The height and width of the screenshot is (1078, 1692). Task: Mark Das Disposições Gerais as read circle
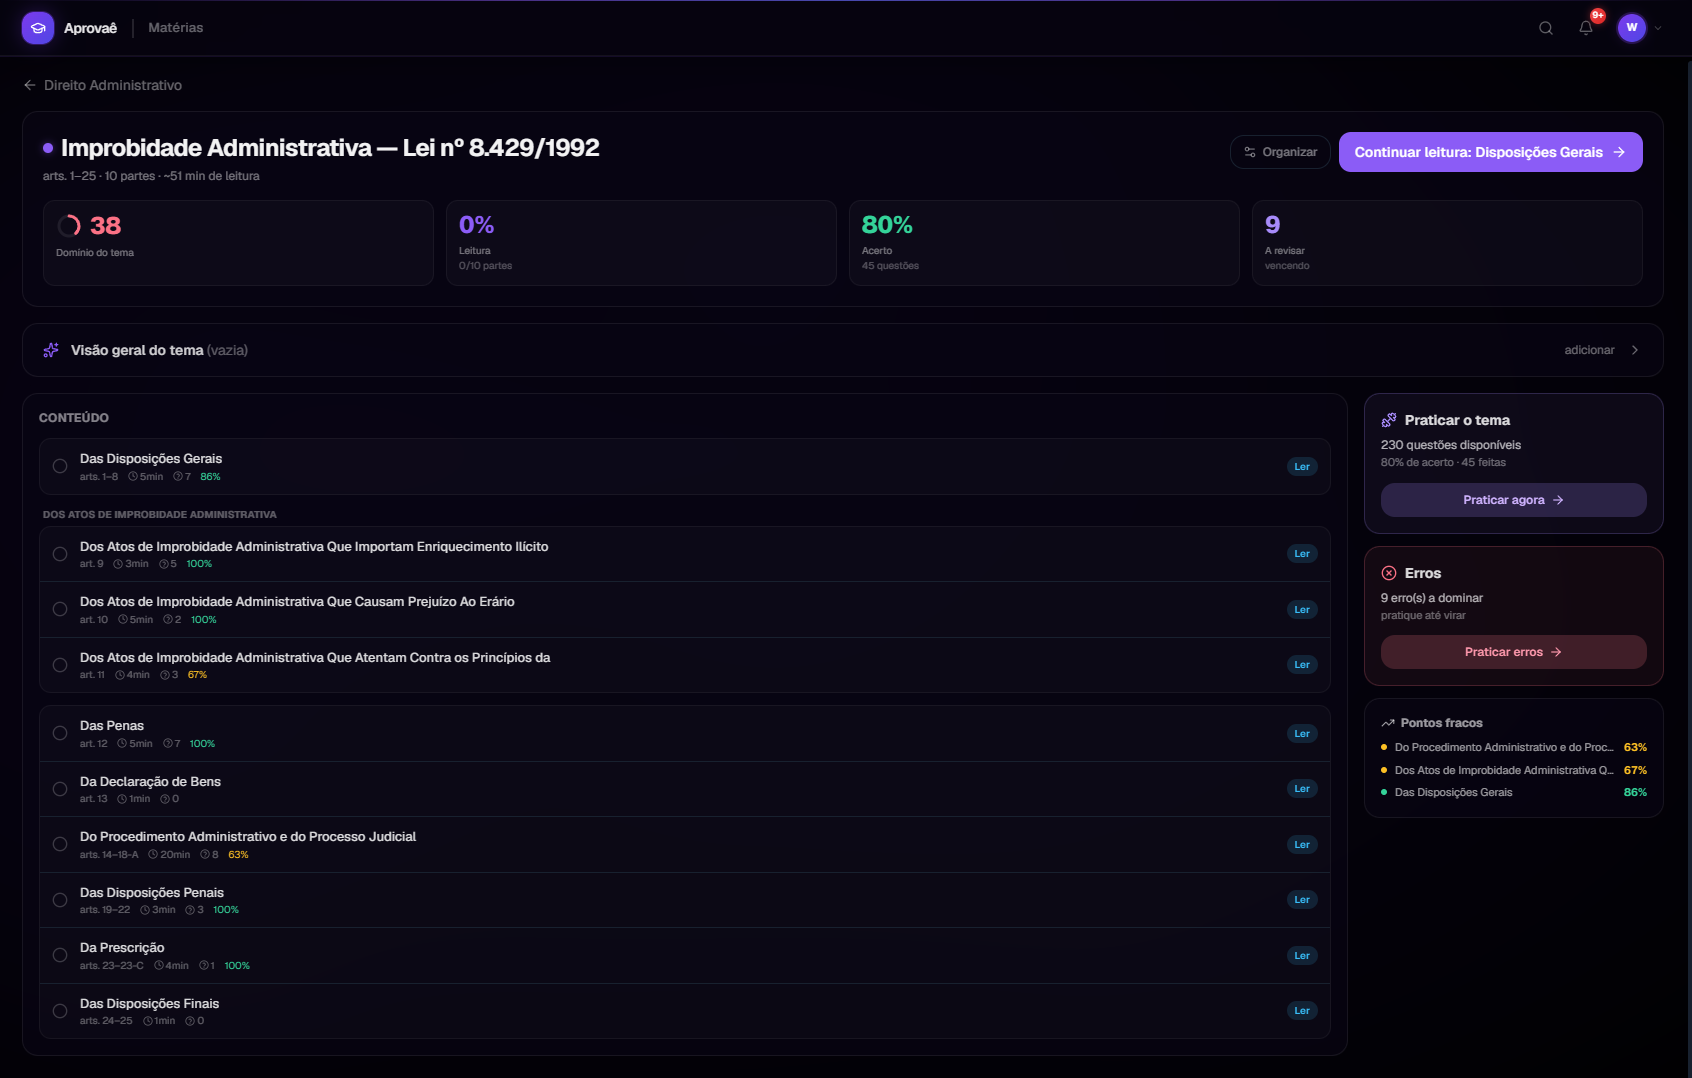(x=60, y=466)
